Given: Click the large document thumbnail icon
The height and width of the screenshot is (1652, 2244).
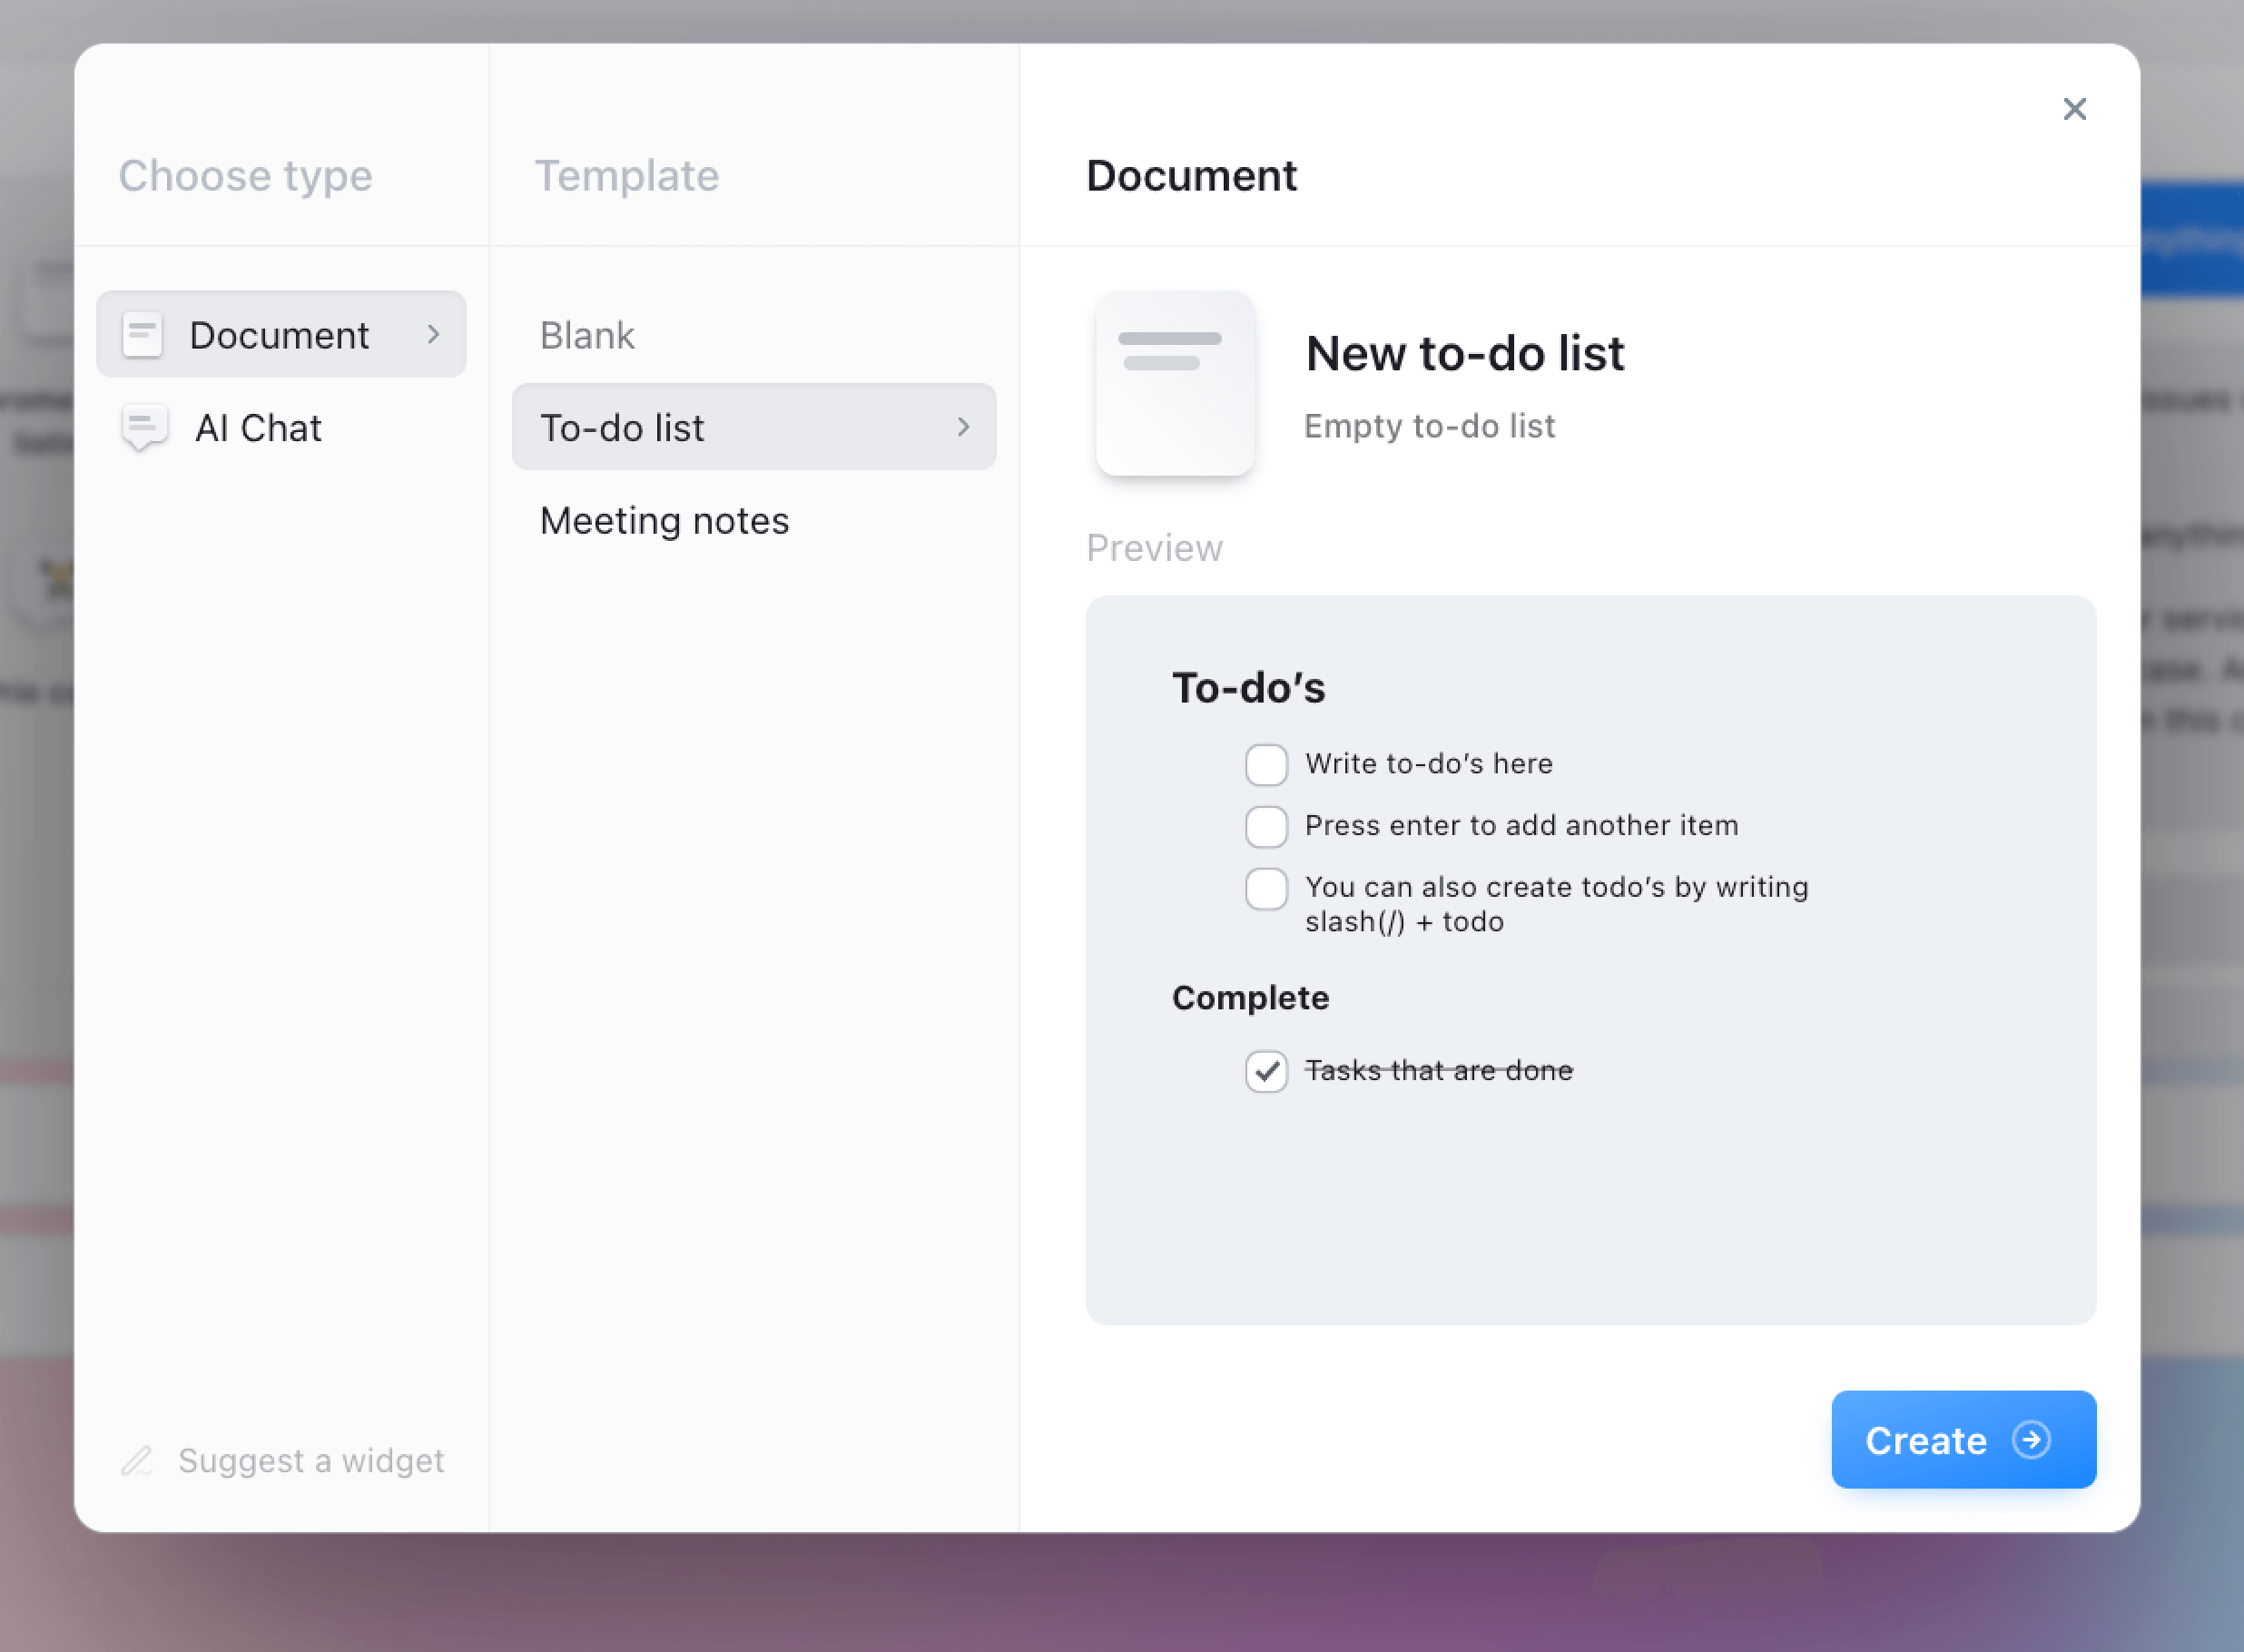Looking at the screenshot, I should point(1175,383).
